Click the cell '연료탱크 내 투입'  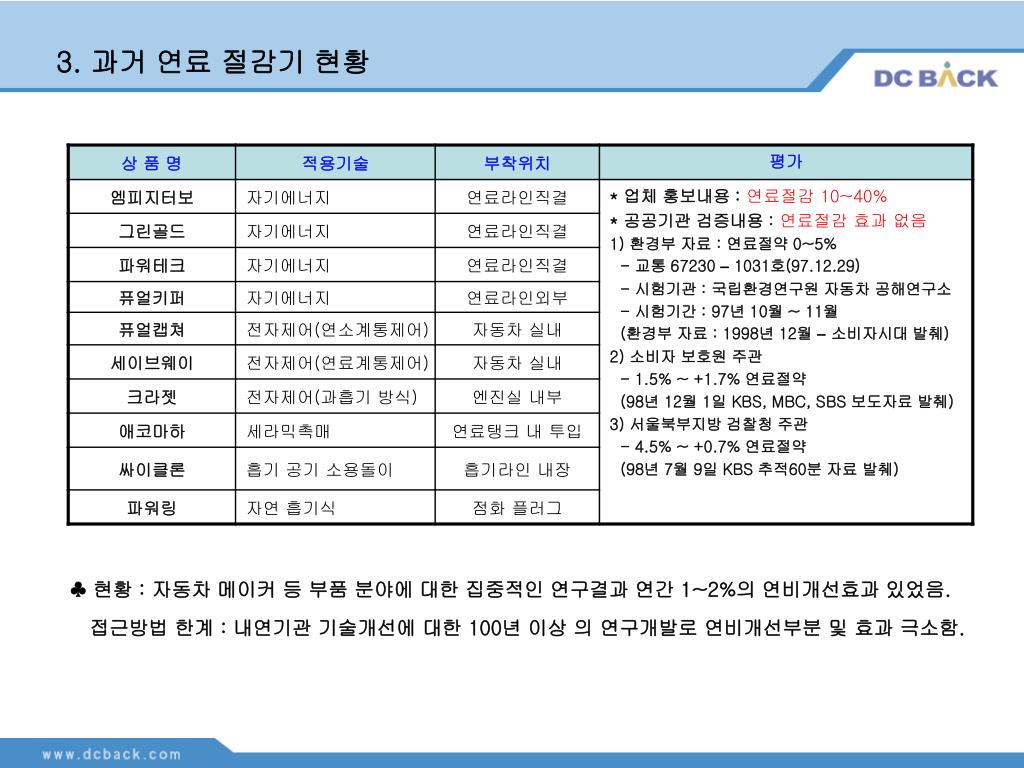[517, 431]
